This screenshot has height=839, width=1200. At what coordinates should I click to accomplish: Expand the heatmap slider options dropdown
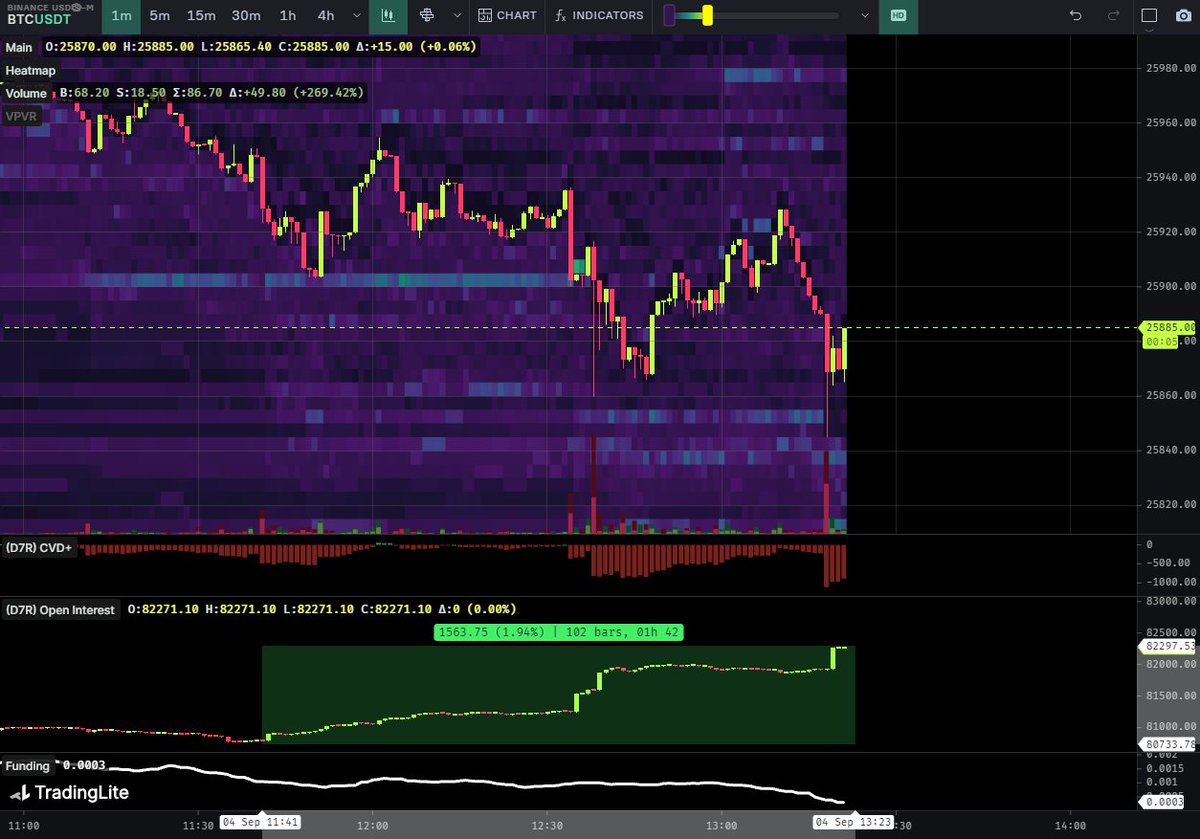click(x=865, y=16)
